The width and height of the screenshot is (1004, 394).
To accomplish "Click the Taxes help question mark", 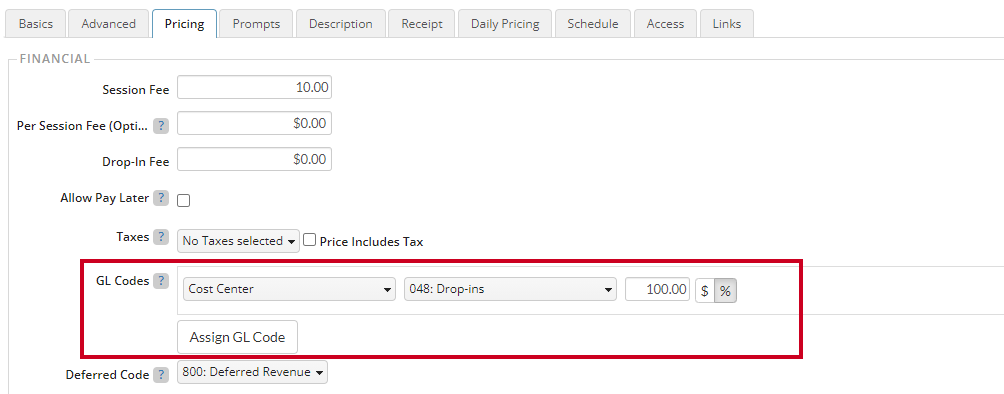I will (x=161, y=236).
